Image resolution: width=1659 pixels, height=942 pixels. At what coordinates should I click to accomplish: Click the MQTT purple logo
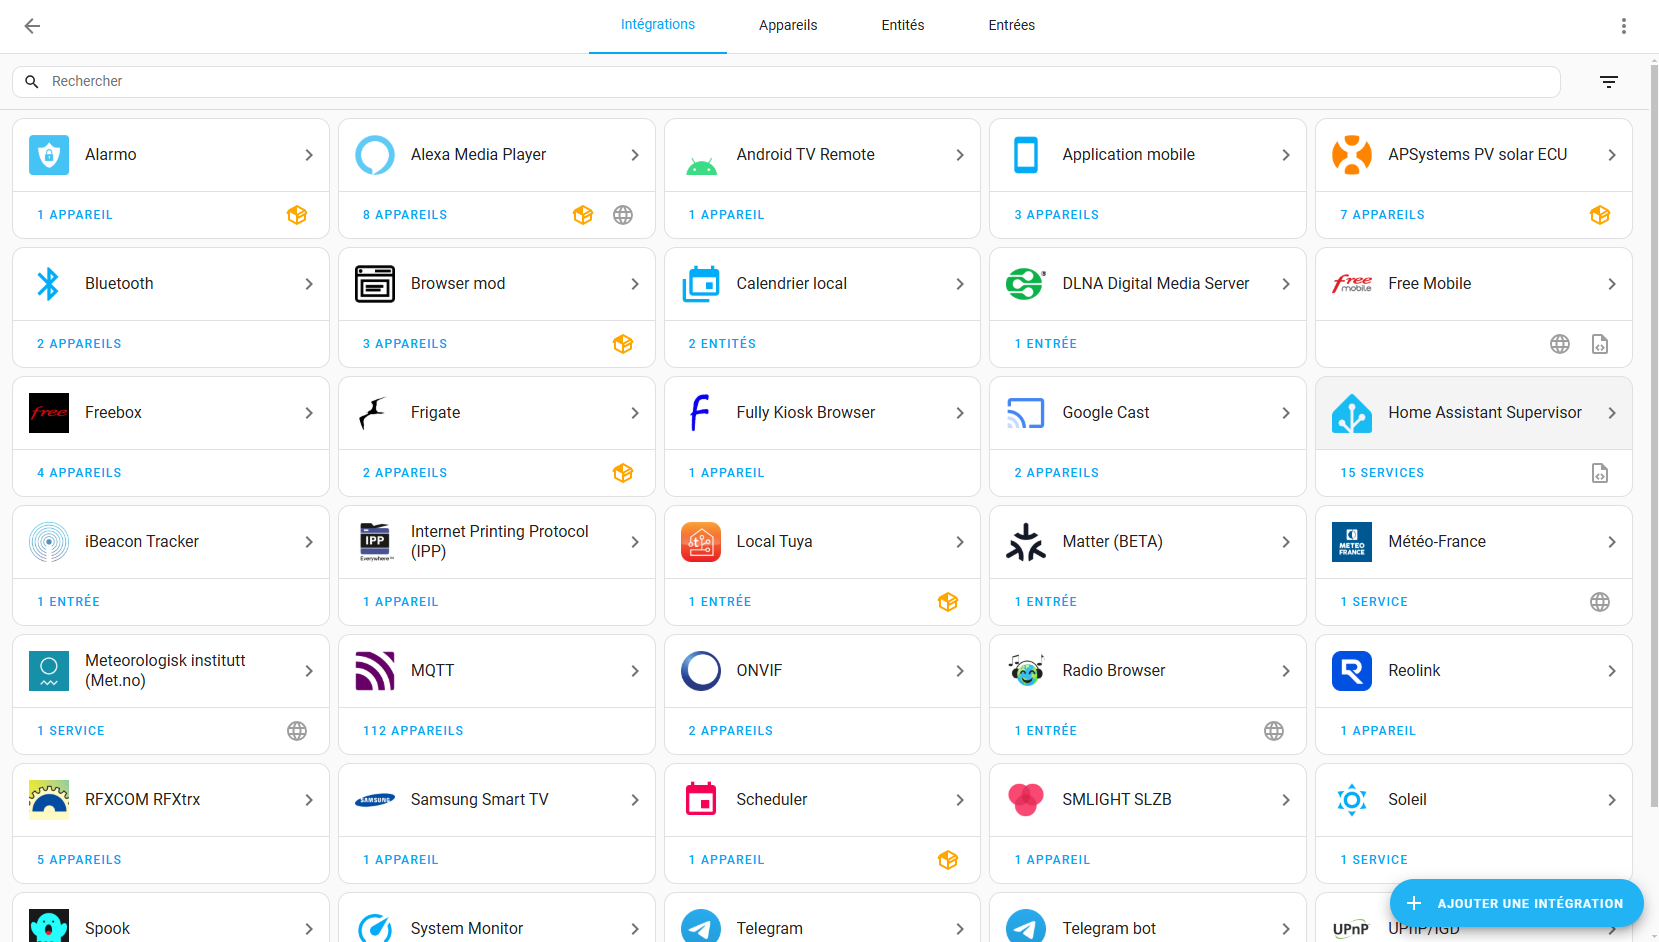click(375, 671)
